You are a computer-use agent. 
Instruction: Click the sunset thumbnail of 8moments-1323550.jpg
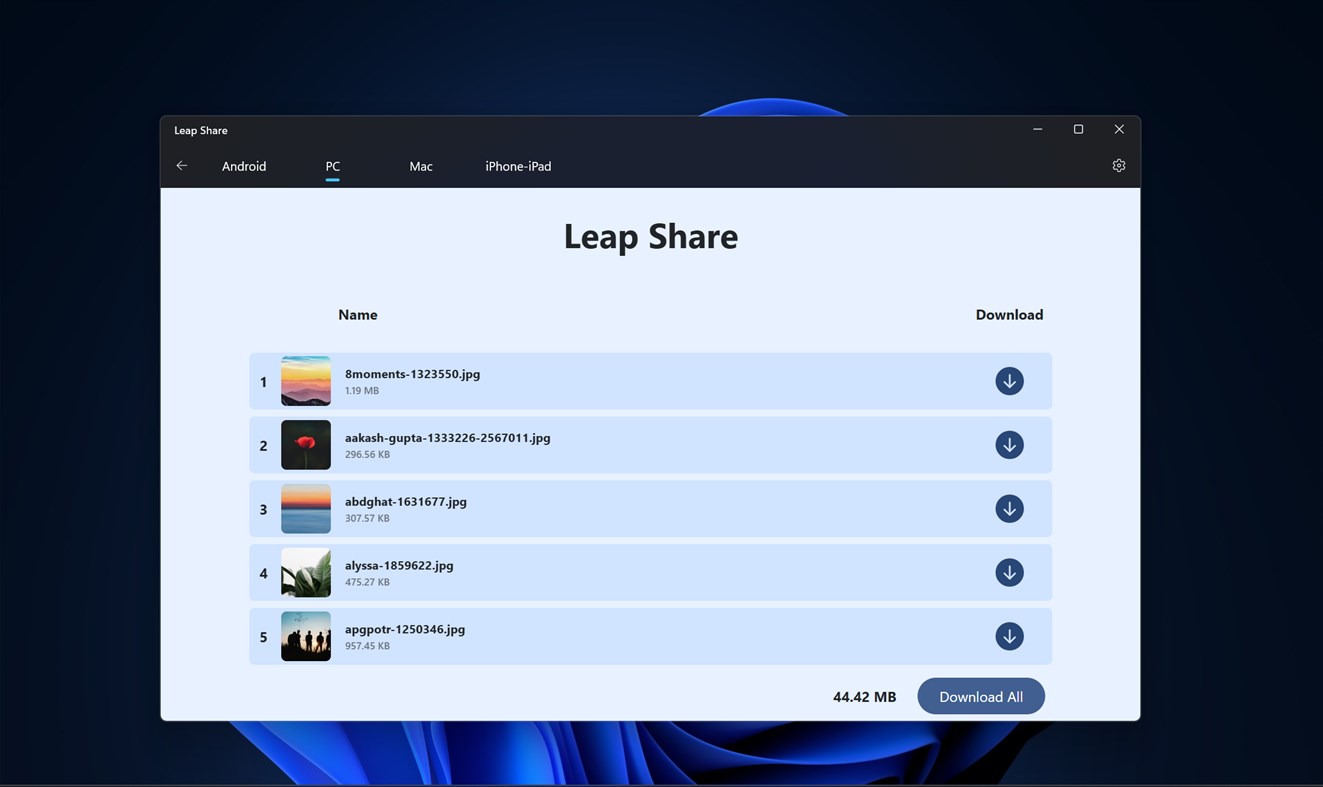(305, 381)
